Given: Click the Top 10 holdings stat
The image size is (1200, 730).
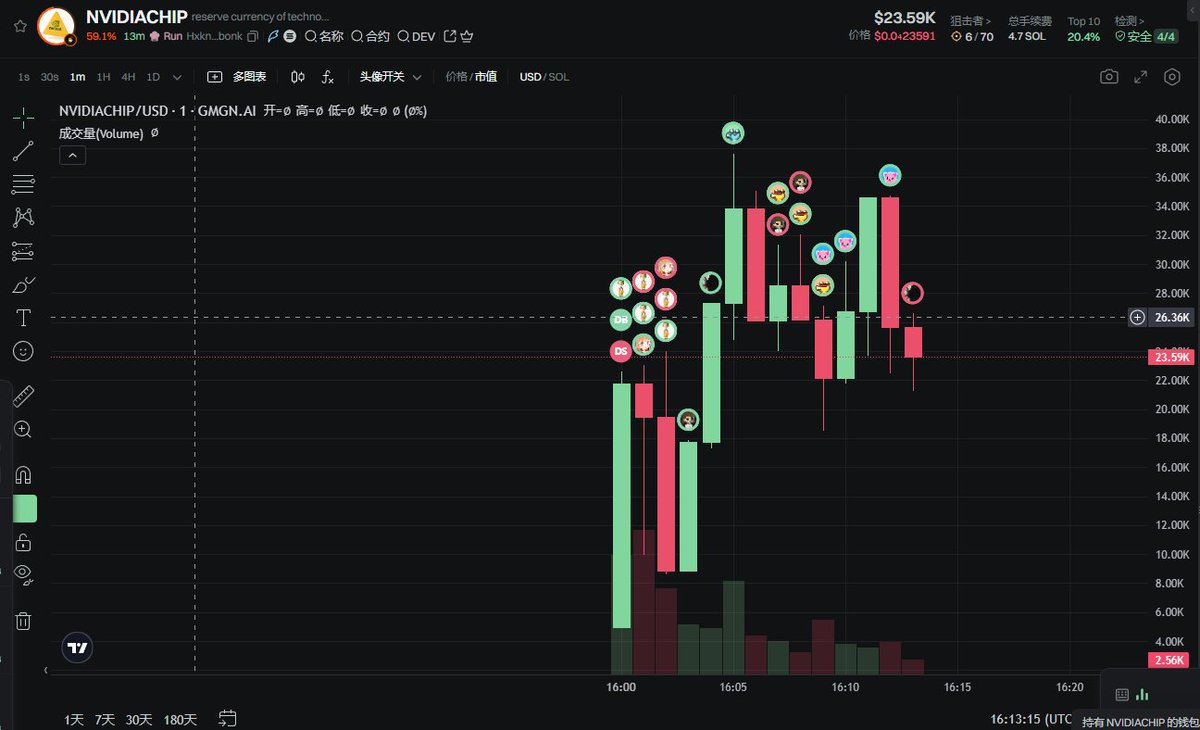Looking at the screenshot, I should [x=1084, y=29].
